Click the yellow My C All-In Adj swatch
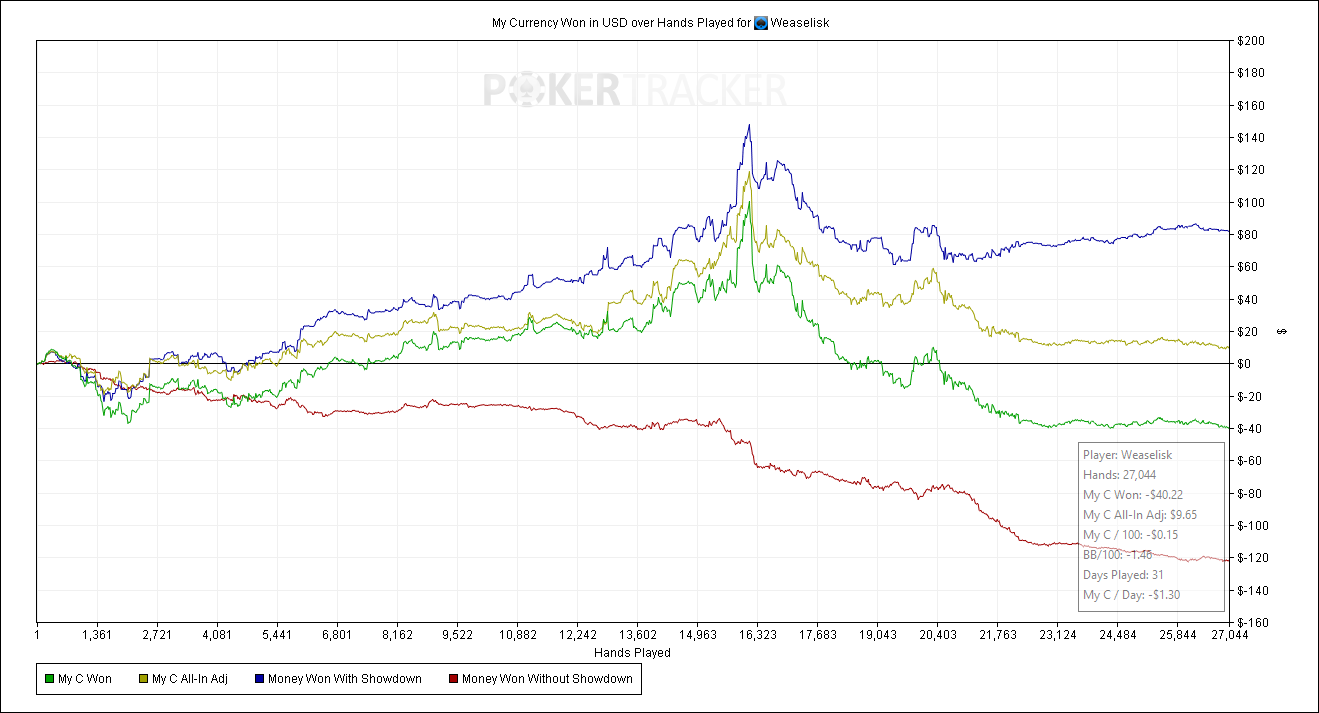This screenshot has height=713, width=1319. tap(142, 679)
